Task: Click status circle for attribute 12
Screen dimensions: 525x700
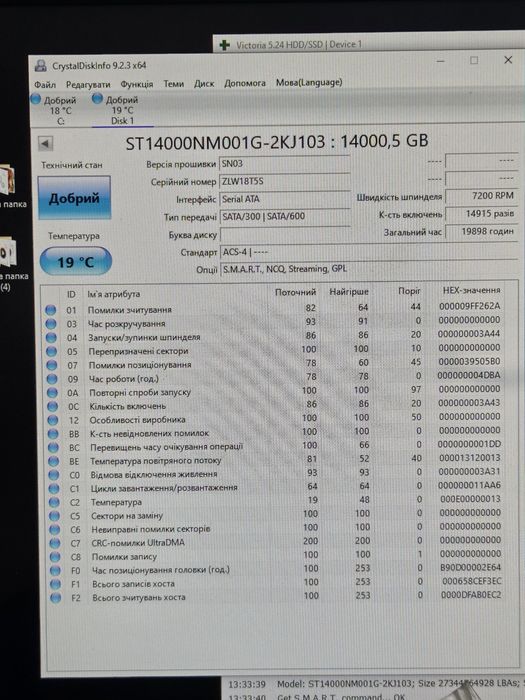Action: [x=53, y=420]
